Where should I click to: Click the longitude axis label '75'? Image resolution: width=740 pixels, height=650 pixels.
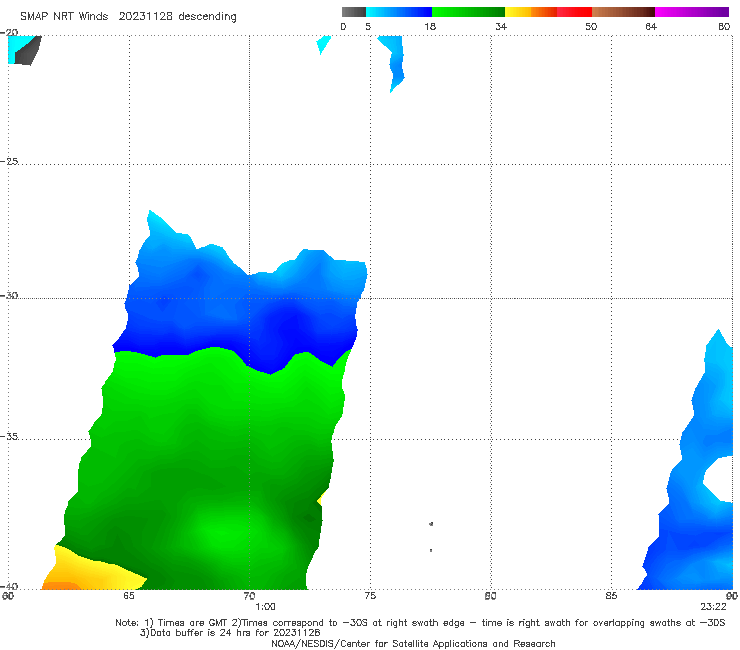coord(370,596)
